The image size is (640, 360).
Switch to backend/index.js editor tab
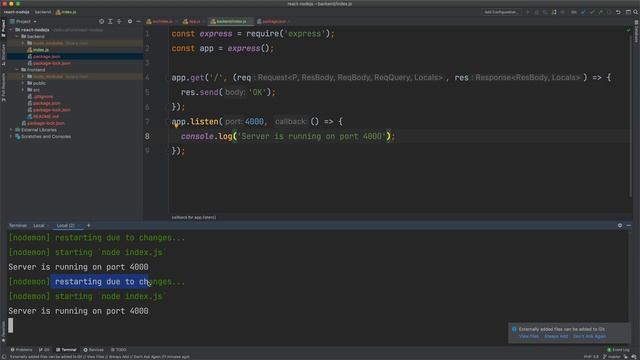coord(231,21)
